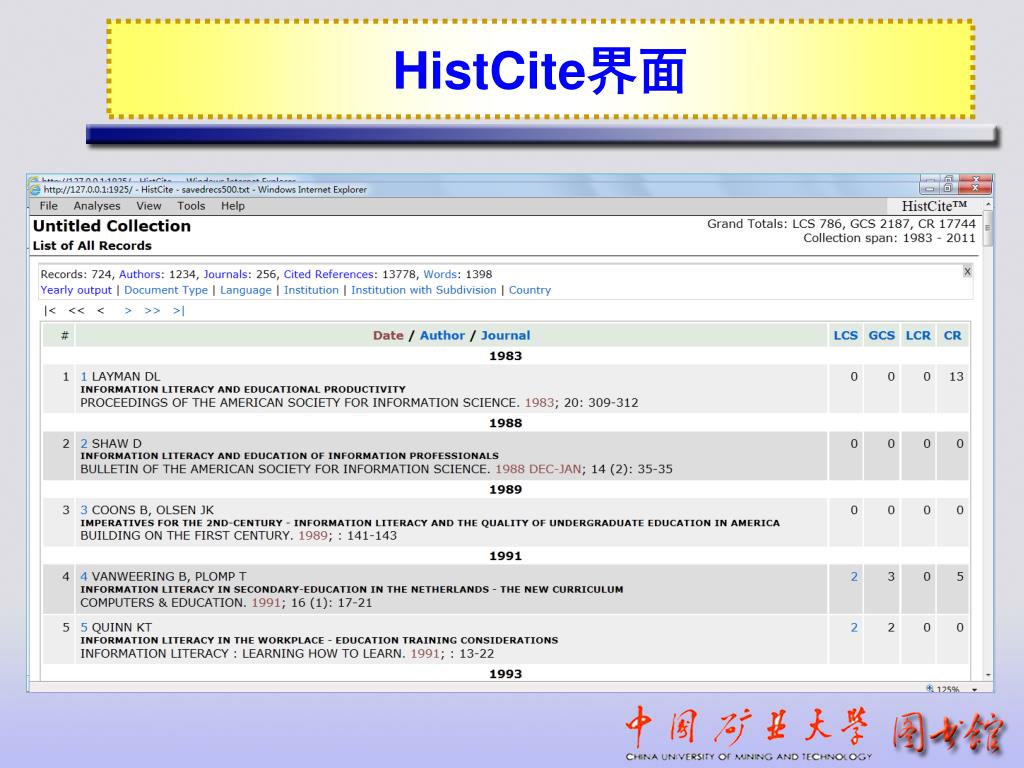
Task: Open the Document Type breakdown
Action: tap(166, 290)
